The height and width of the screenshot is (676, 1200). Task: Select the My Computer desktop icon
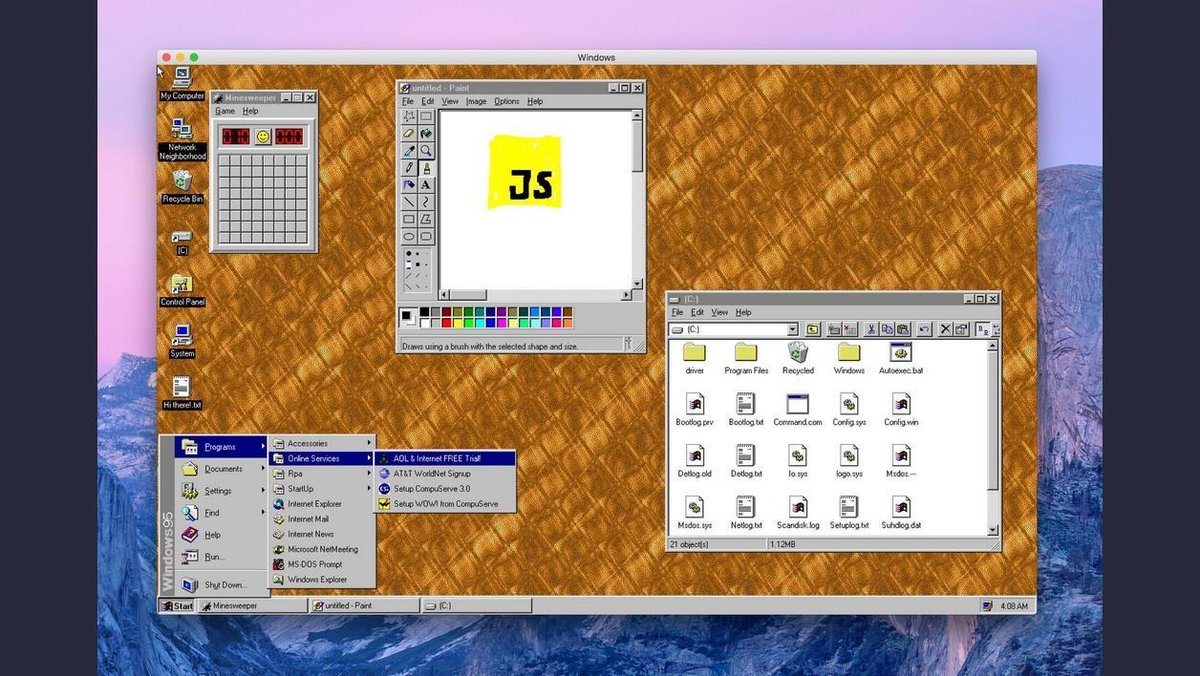tap(182, 84)
